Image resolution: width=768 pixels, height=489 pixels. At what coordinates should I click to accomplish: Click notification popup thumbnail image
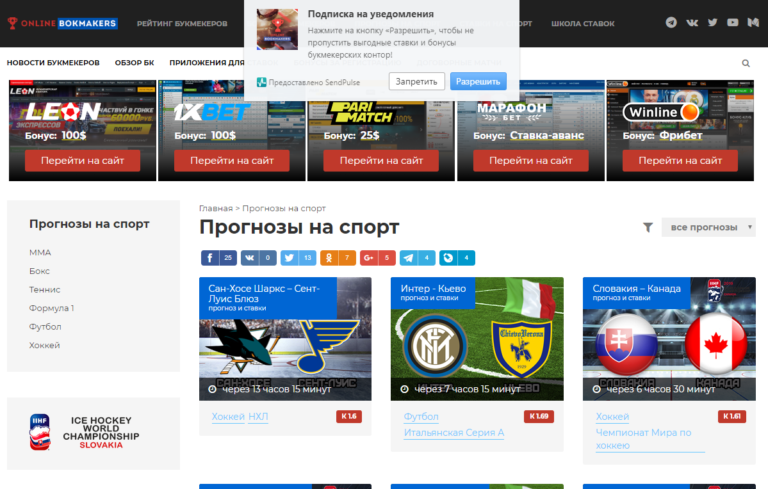pyautogui.click(x=277, y=29)
